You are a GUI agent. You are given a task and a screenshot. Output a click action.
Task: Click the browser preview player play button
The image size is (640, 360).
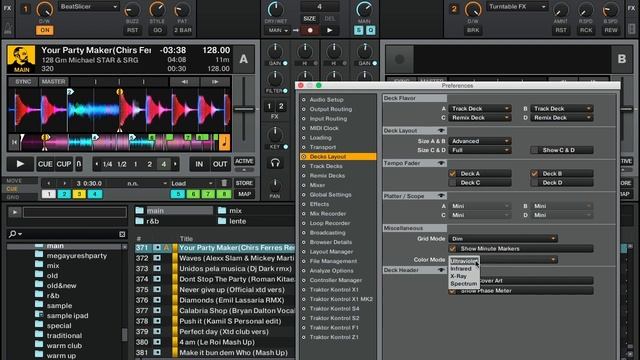[15, 212]
